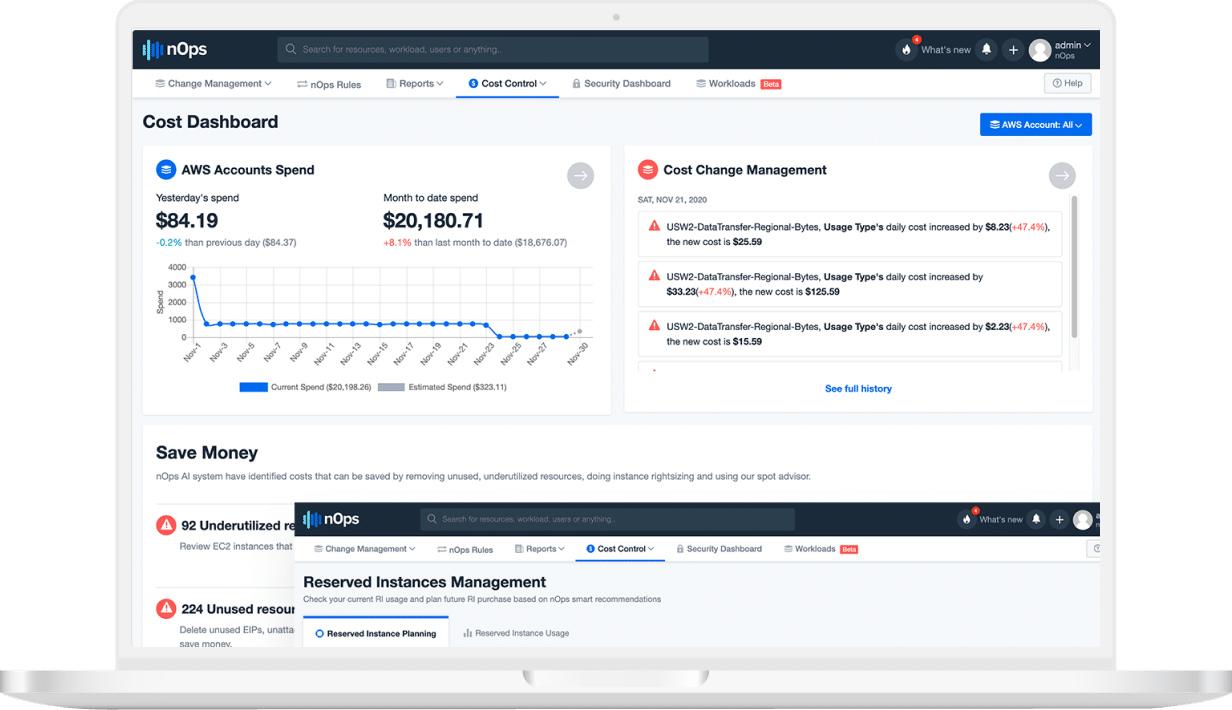Expand Cost Control dropdown in Reserved Instances window

(x=620, y=549)
